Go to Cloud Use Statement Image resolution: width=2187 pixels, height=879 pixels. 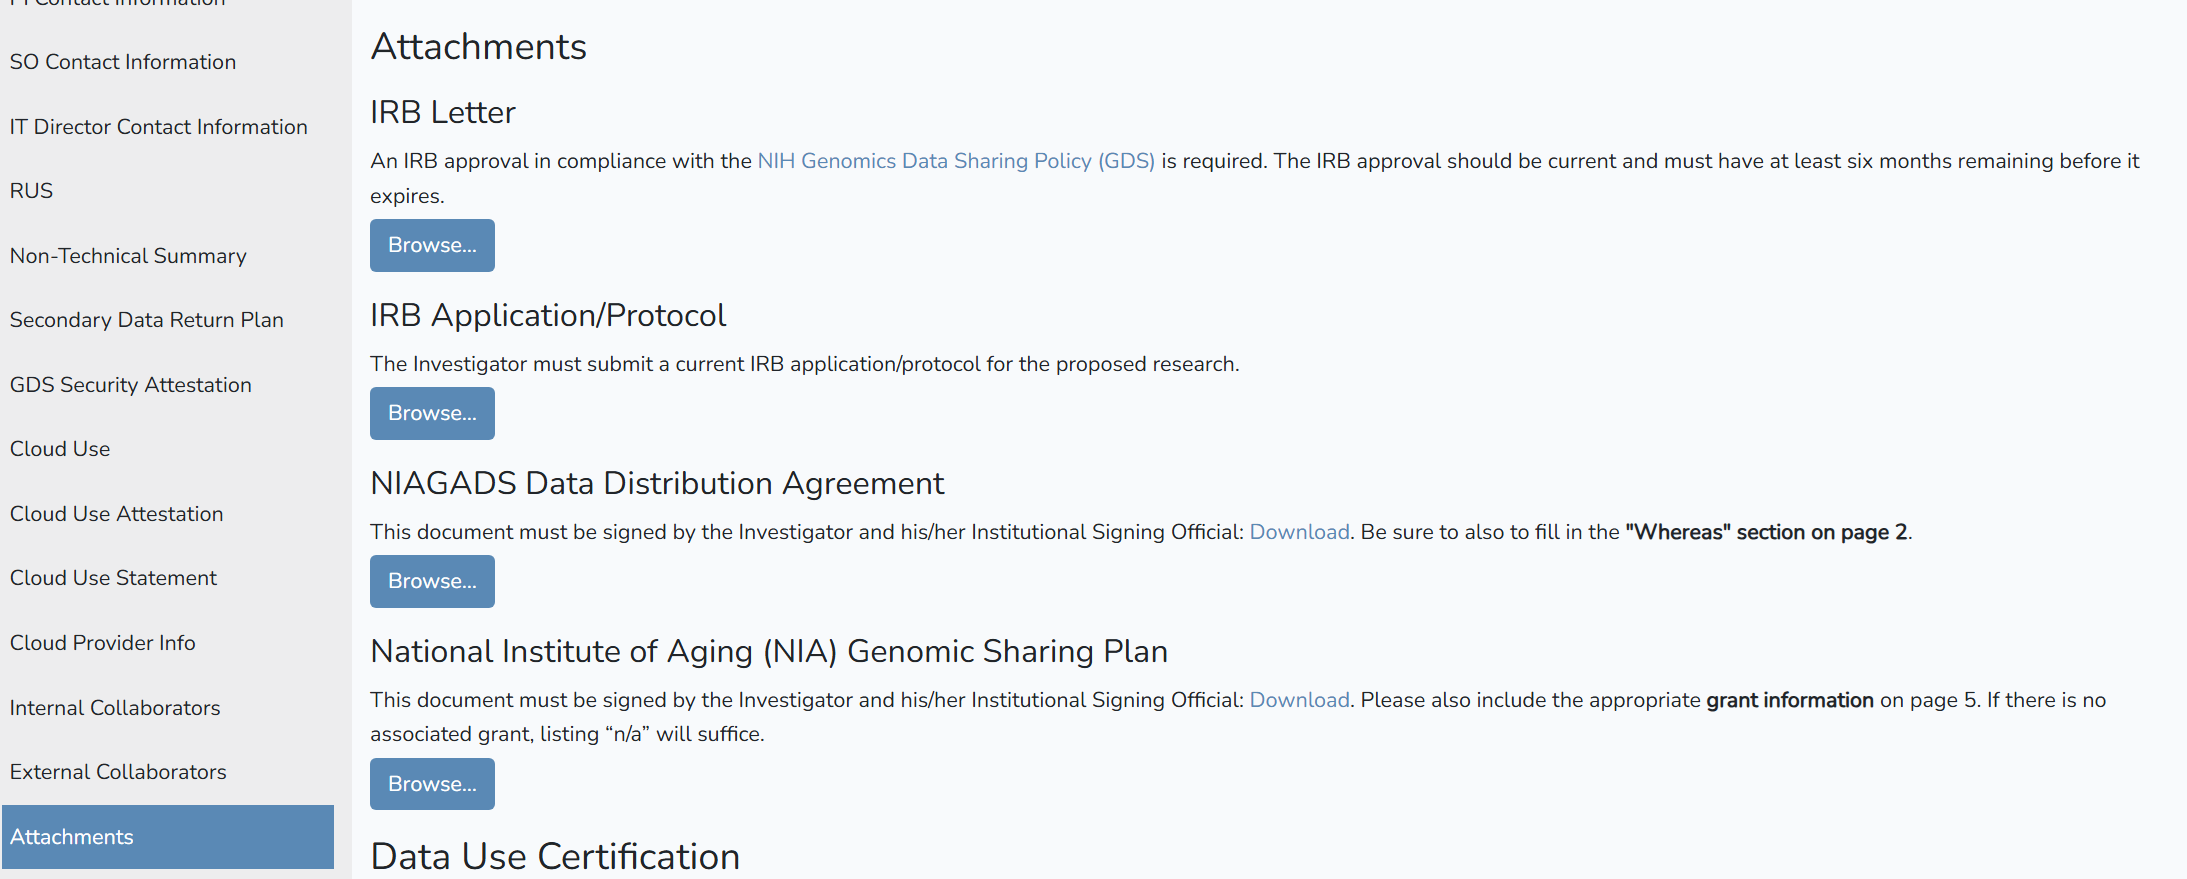click(113, 578)
